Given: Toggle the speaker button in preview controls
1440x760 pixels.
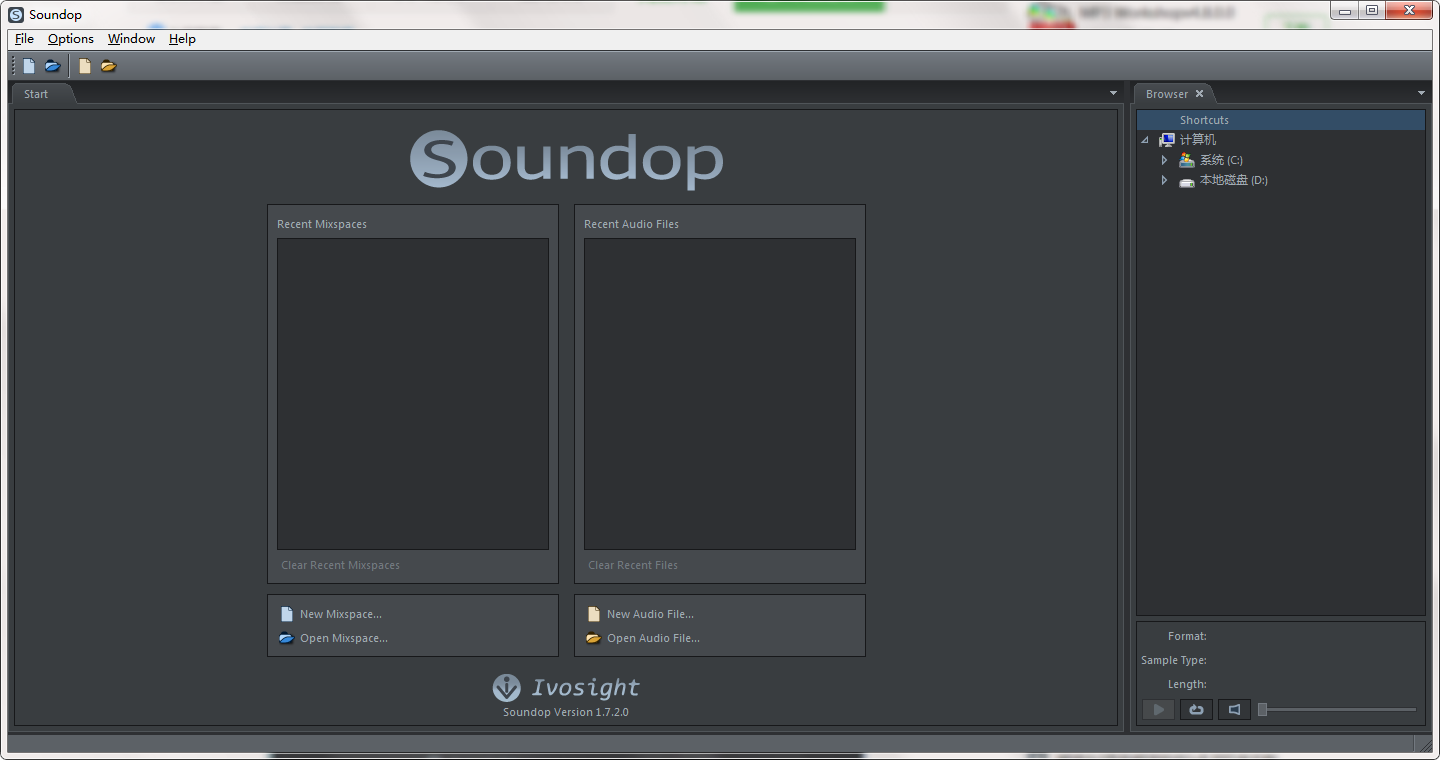Looking at the screenshot, I should (x=1234, y=709).
